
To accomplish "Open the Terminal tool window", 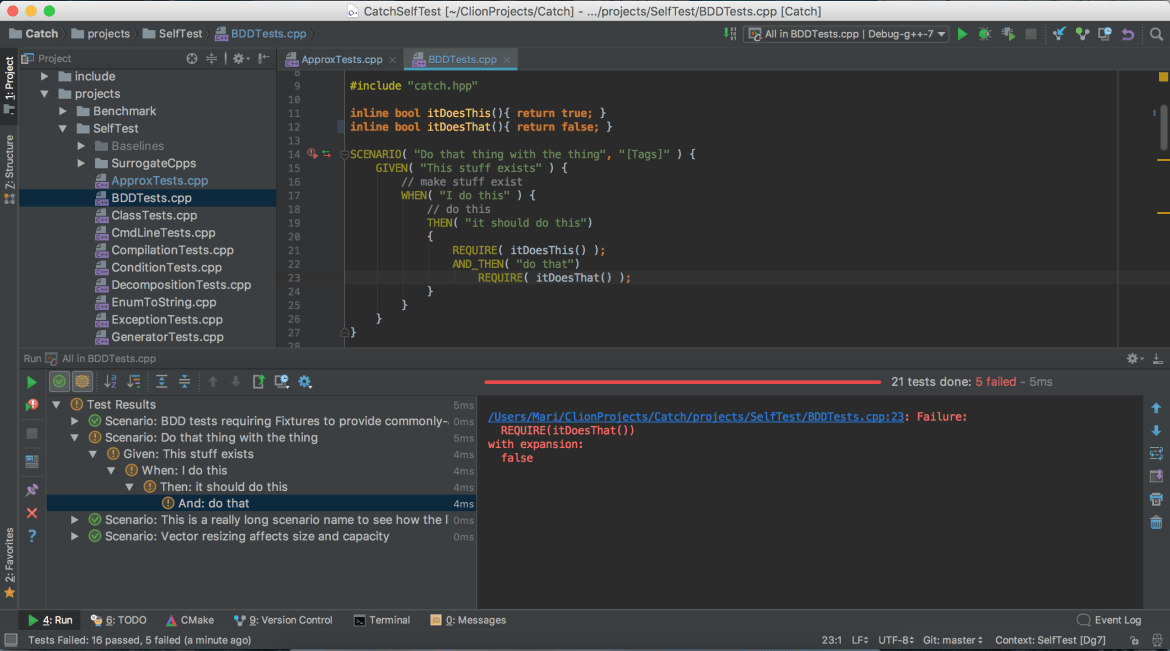I will (x=382, y=620).
